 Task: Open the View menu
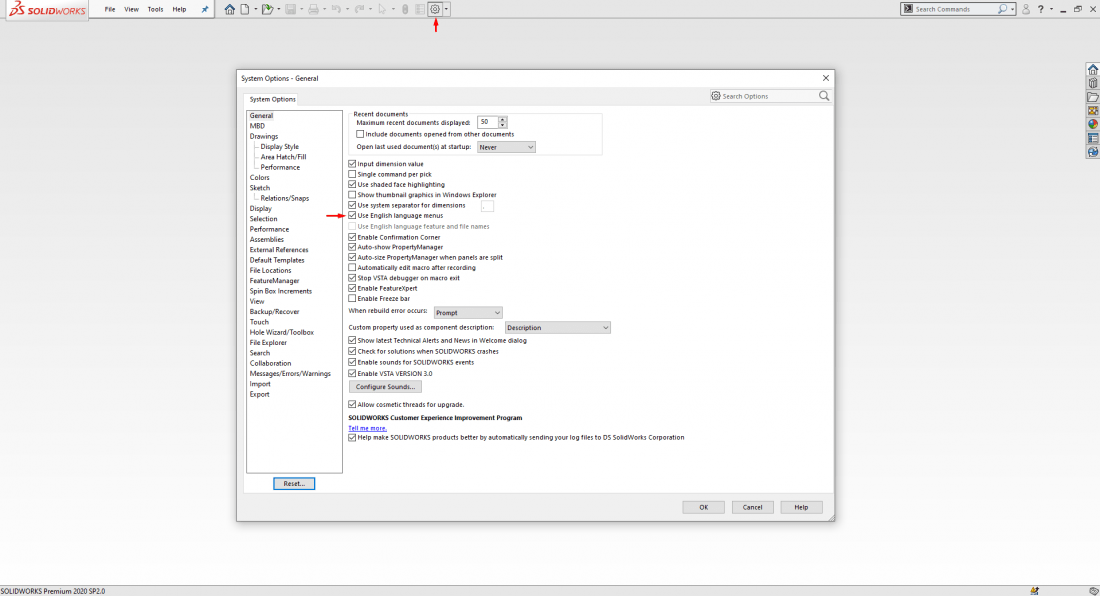pos(131,9)
